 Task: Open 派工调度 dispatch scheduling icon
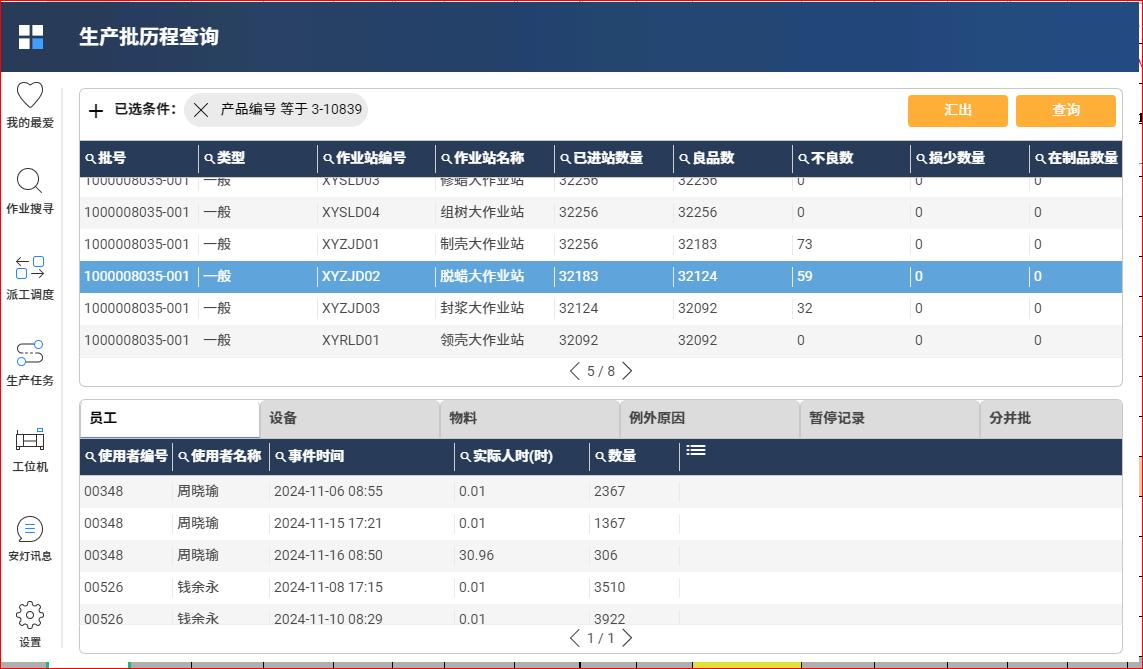click(x=30, y=268)
